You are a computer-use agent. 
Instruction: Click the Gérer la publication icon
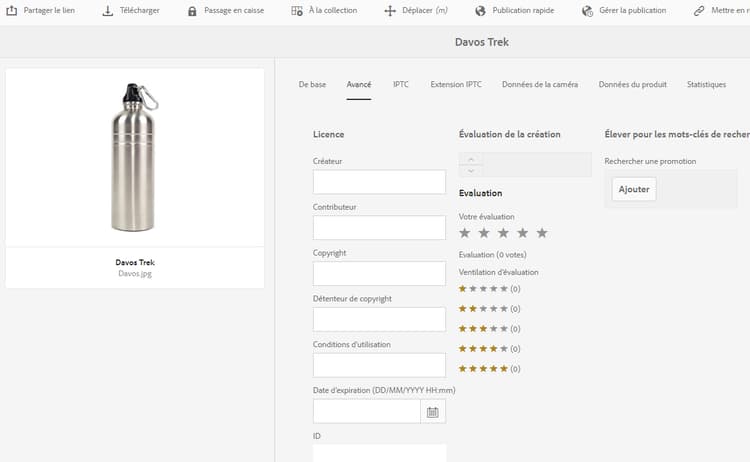[587, 11]
